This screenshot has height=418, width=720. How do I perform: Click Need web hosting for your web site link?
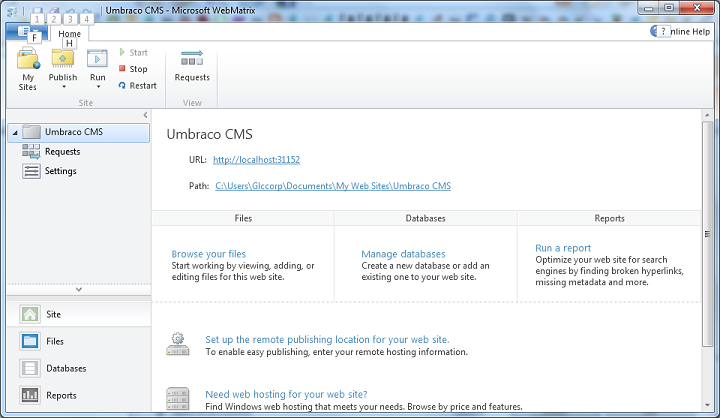coord(286,394)
